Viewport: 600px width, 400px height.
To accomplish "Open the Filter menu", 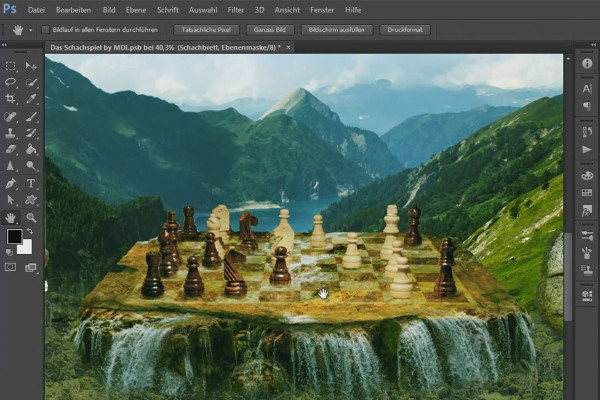I will (236, 10).
